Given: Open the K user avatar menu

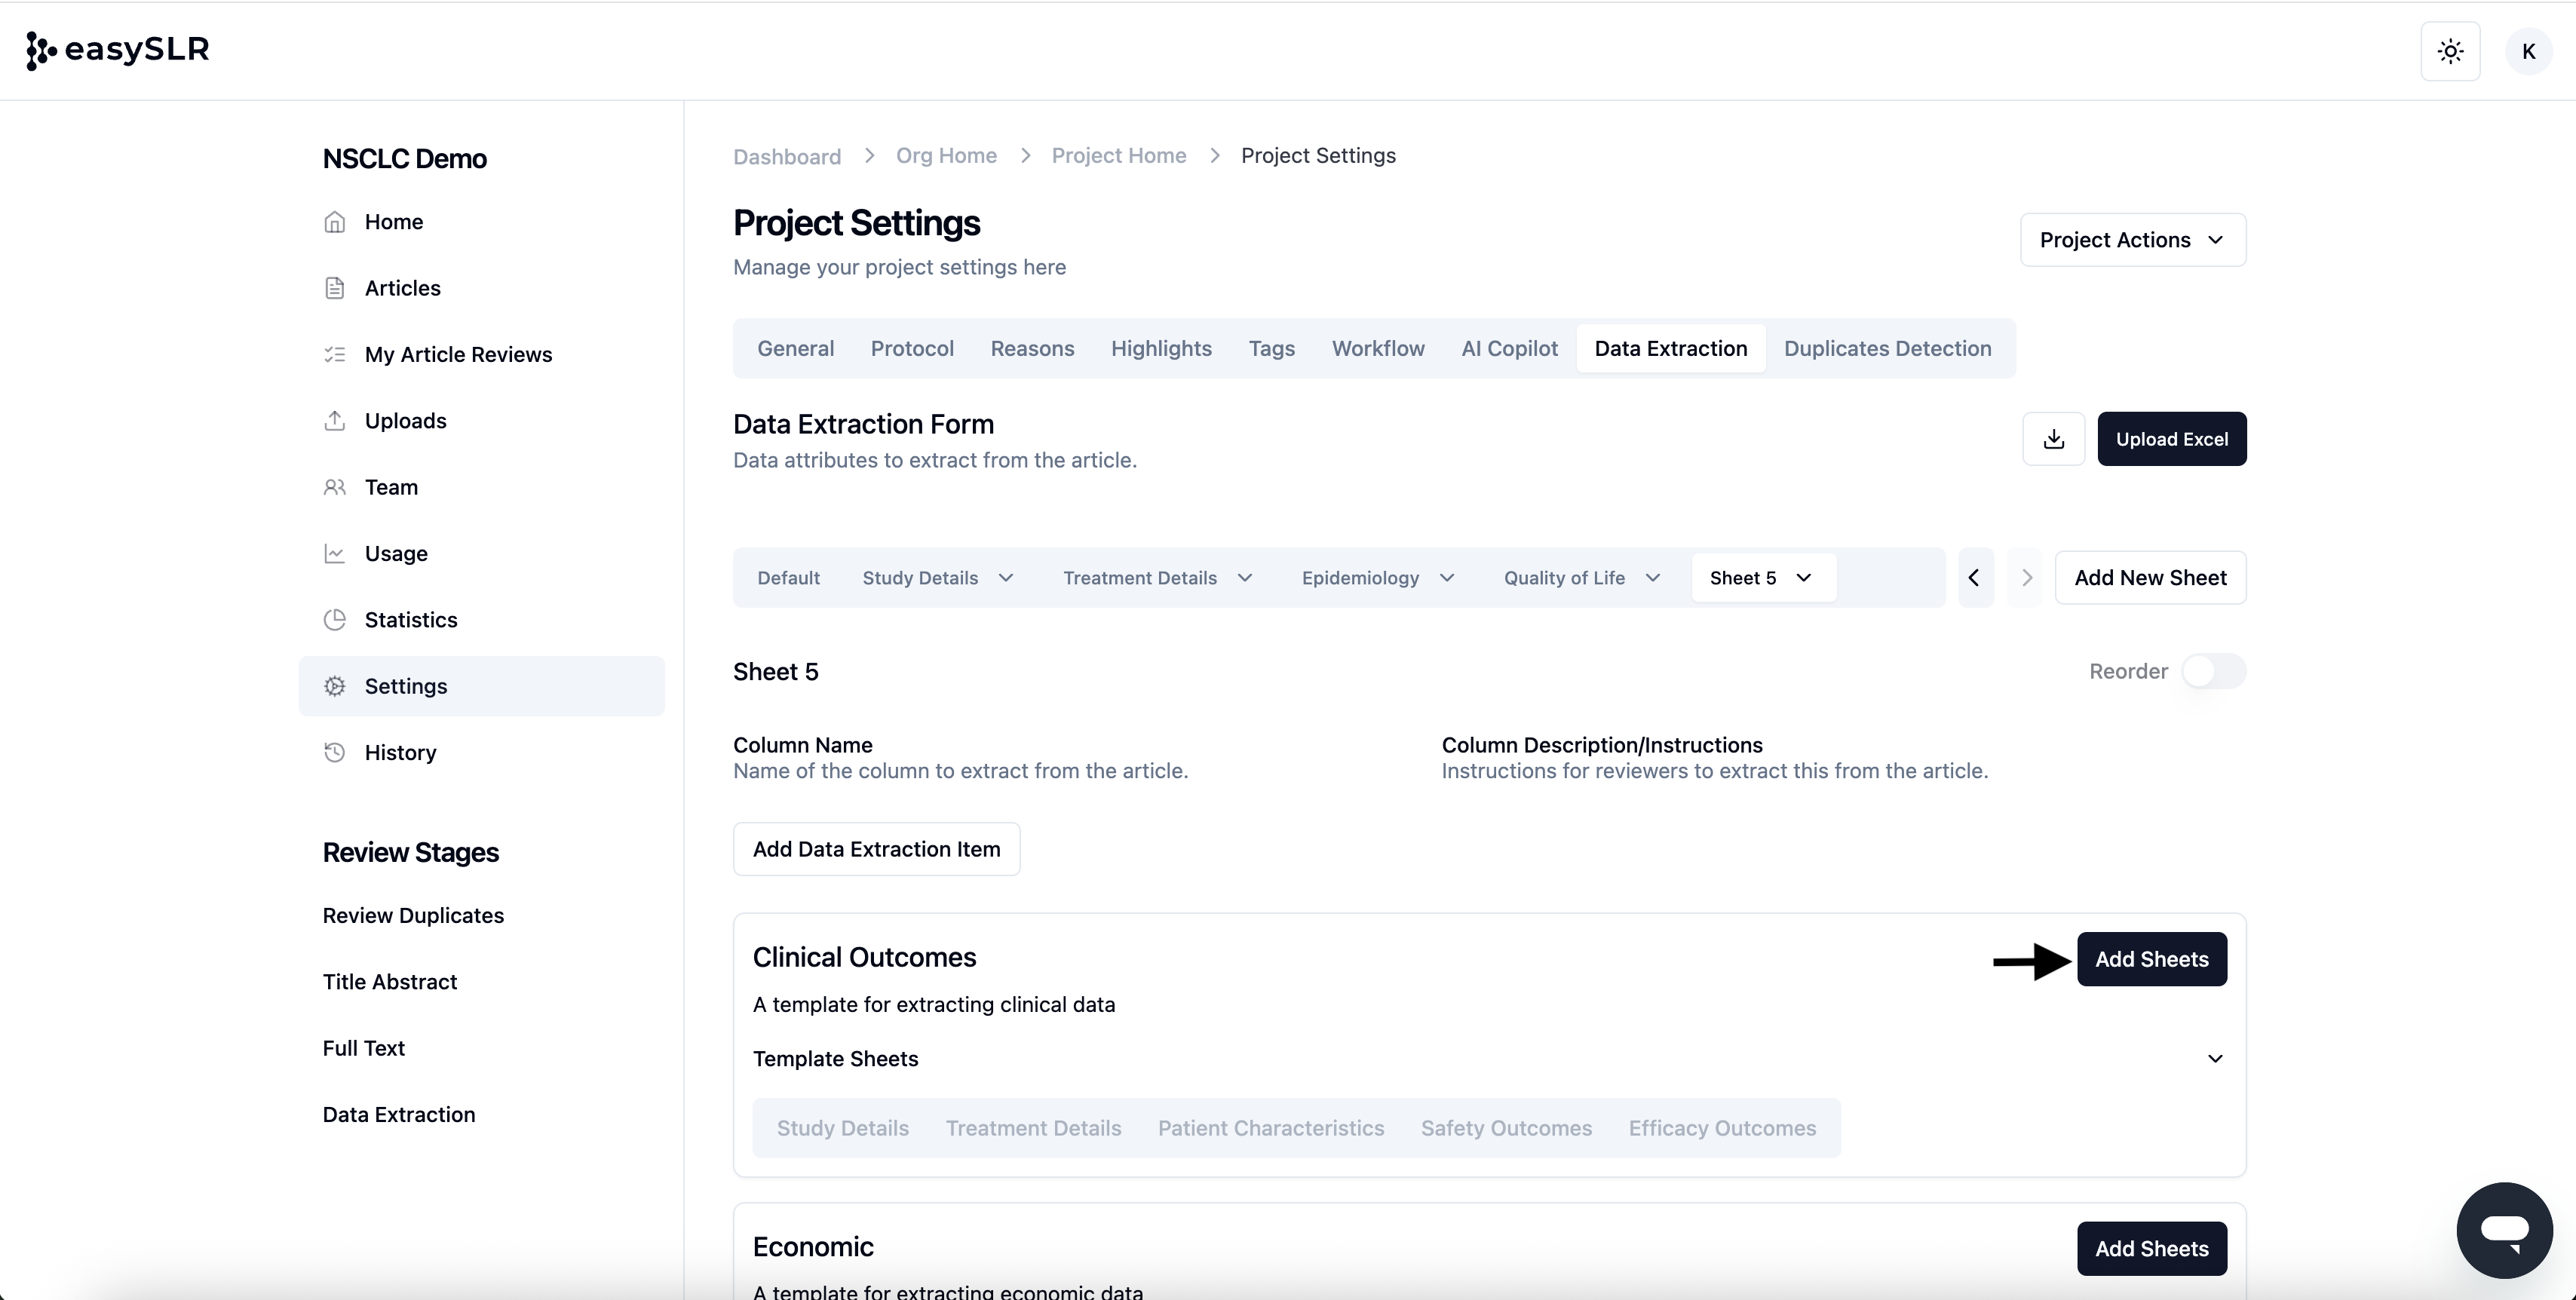Looking at the screenshot, I should tap(2528, 51).
